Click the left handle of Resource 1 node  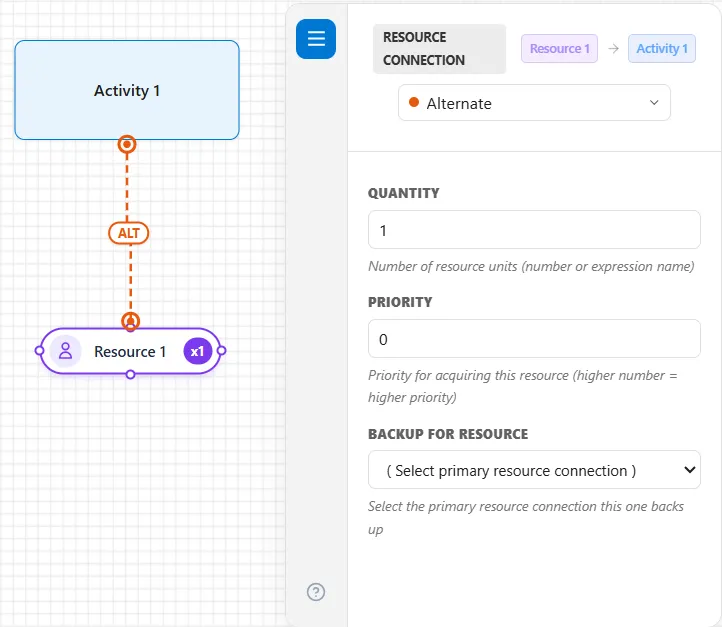pos(40,351)
